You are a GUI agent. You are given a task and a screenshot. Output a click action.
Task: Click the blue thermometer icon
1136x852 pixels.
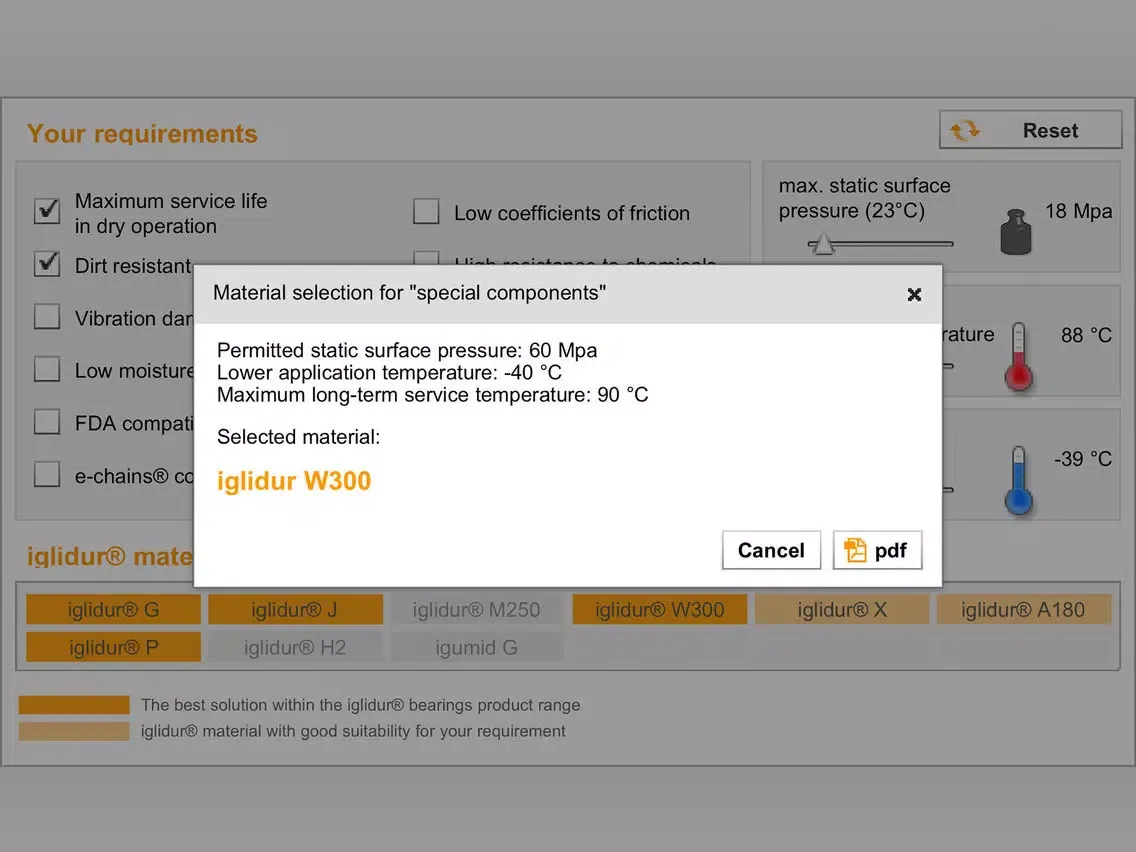pos(1019,480)
